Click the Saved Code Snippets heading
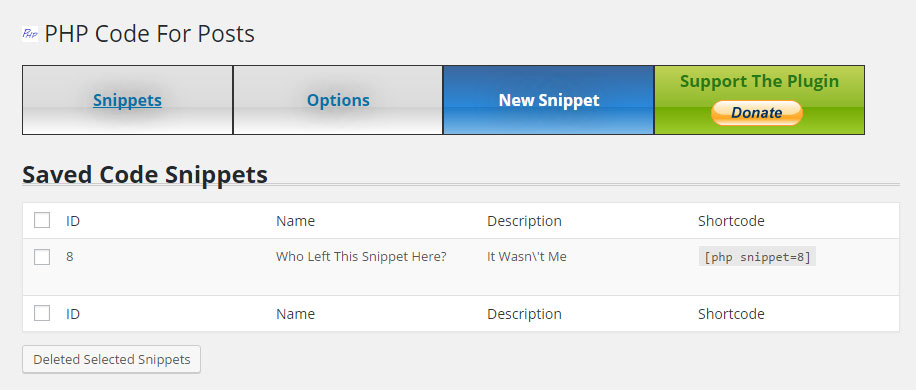The image size is (916, 390). (145, 175)
